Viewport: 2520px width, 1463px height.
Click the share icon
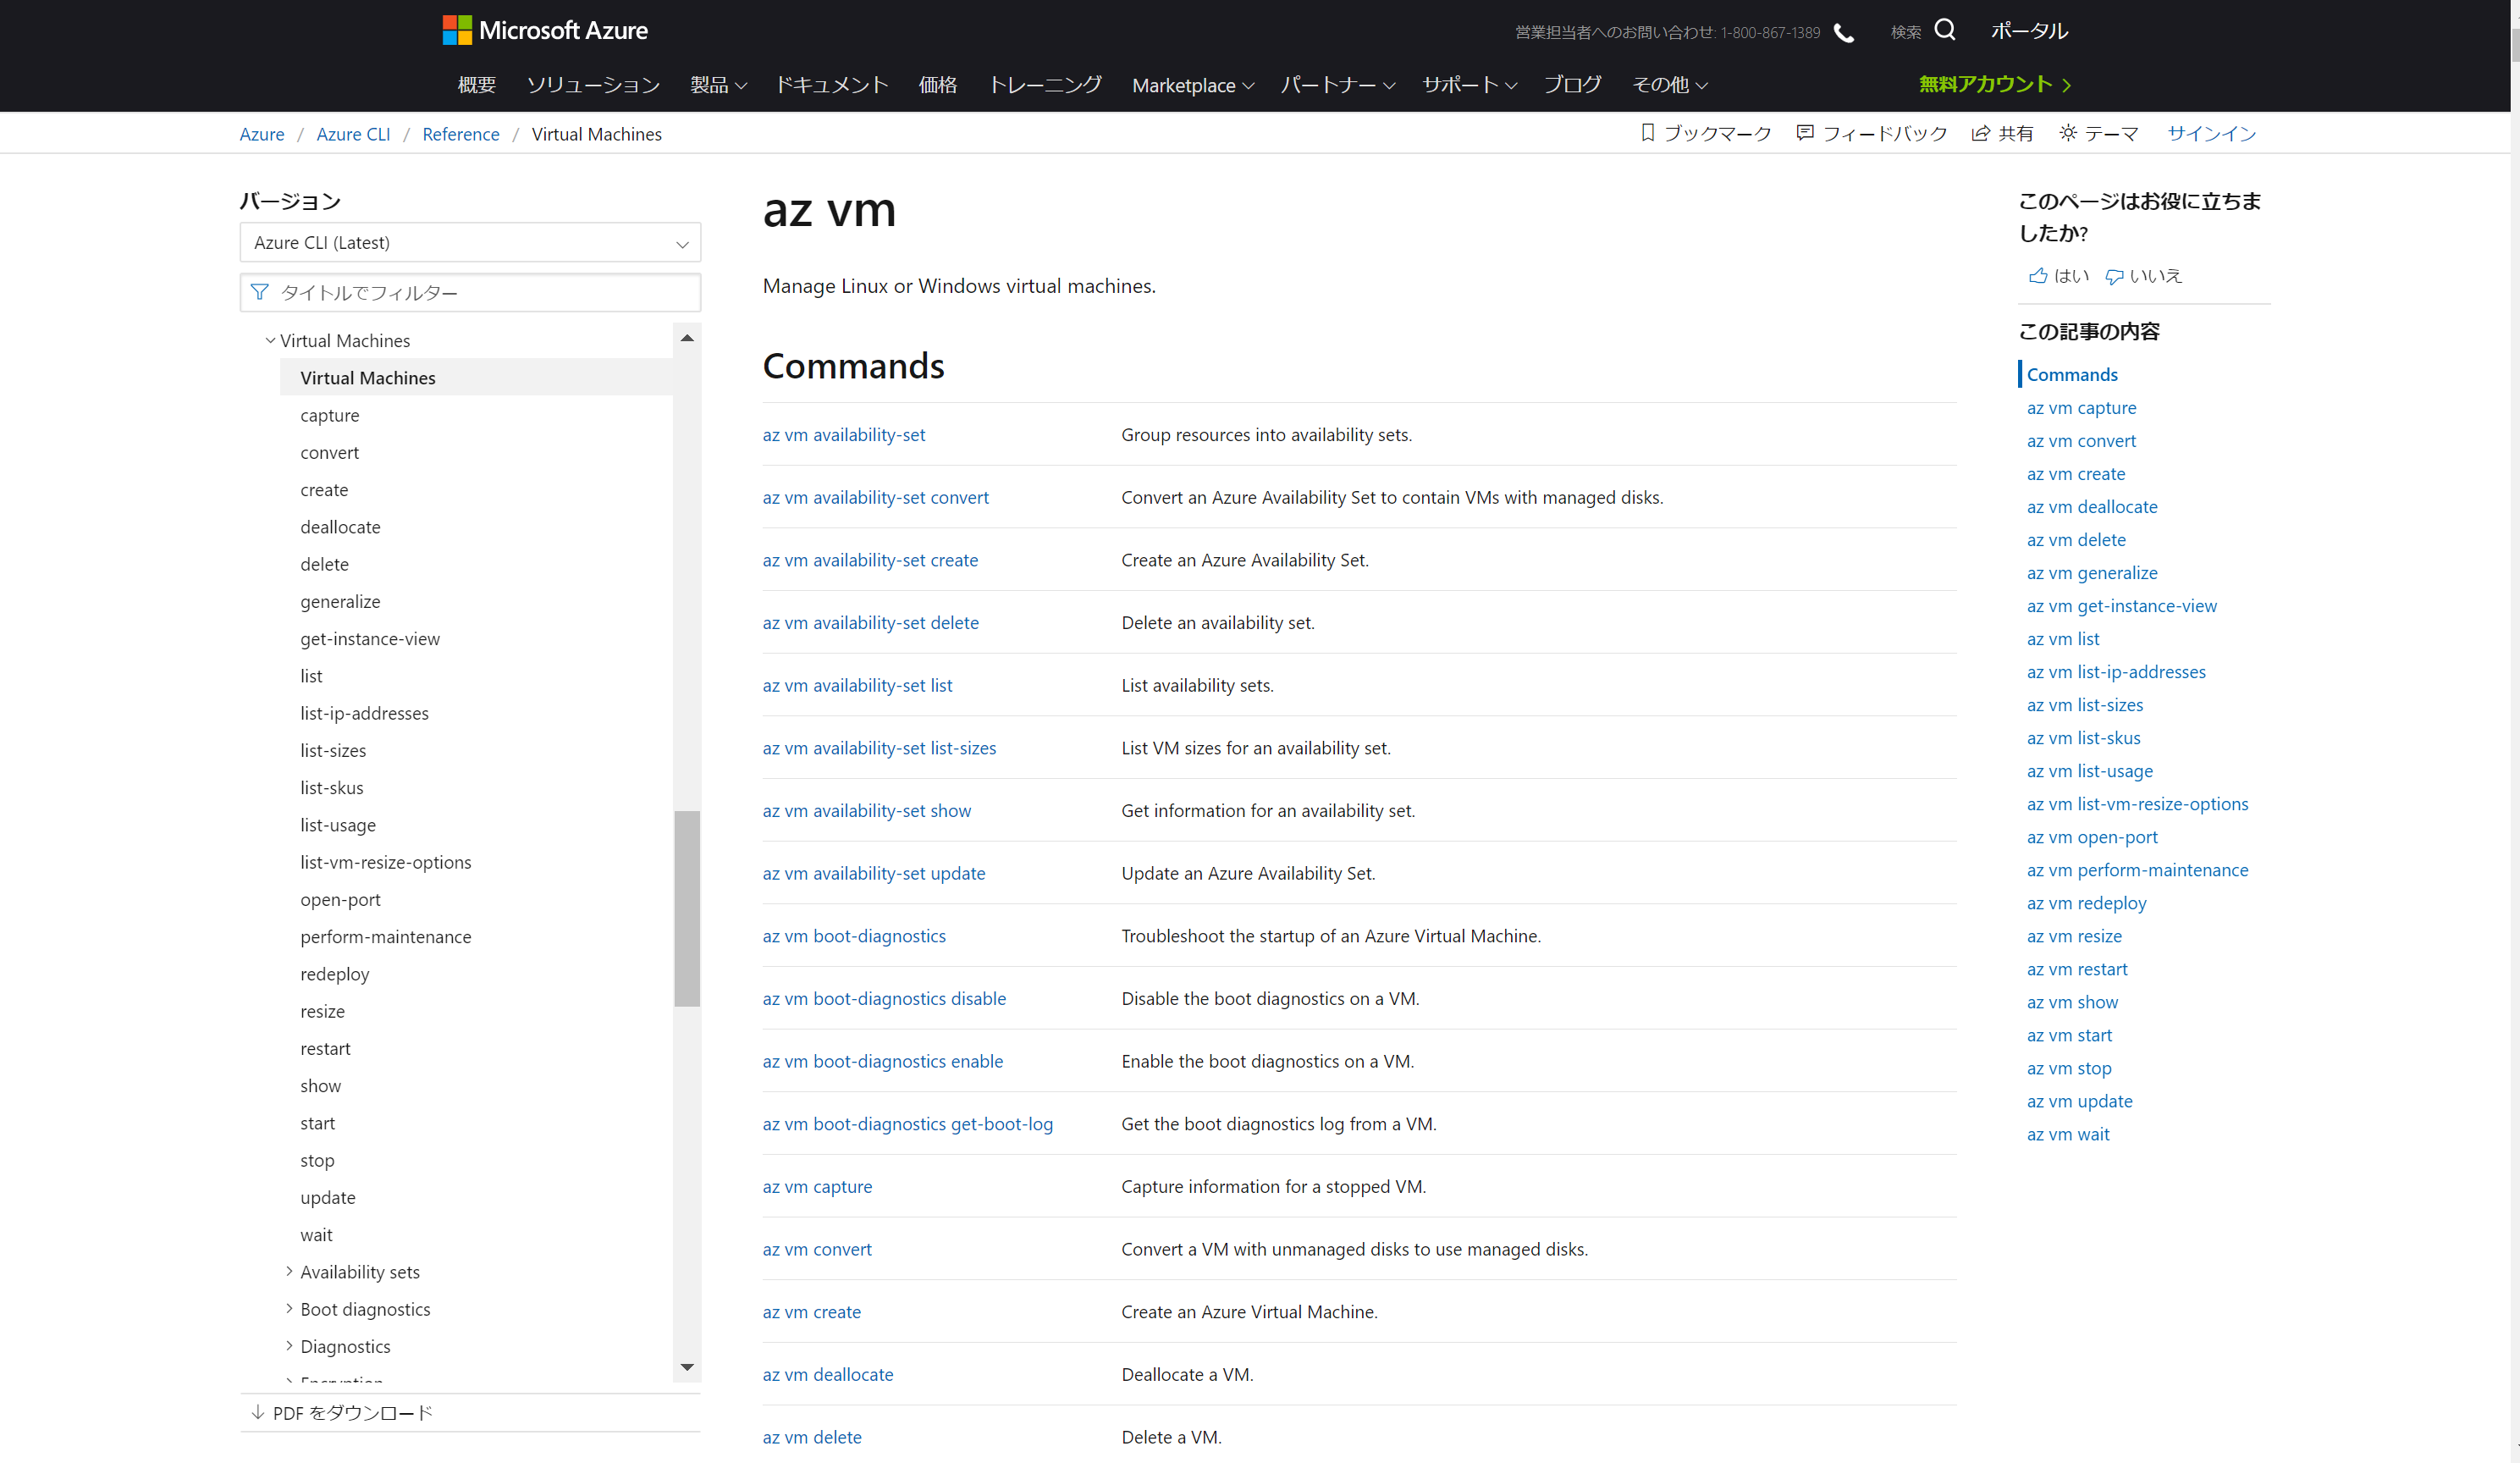pyautogui.click(x=1980, y=133)
